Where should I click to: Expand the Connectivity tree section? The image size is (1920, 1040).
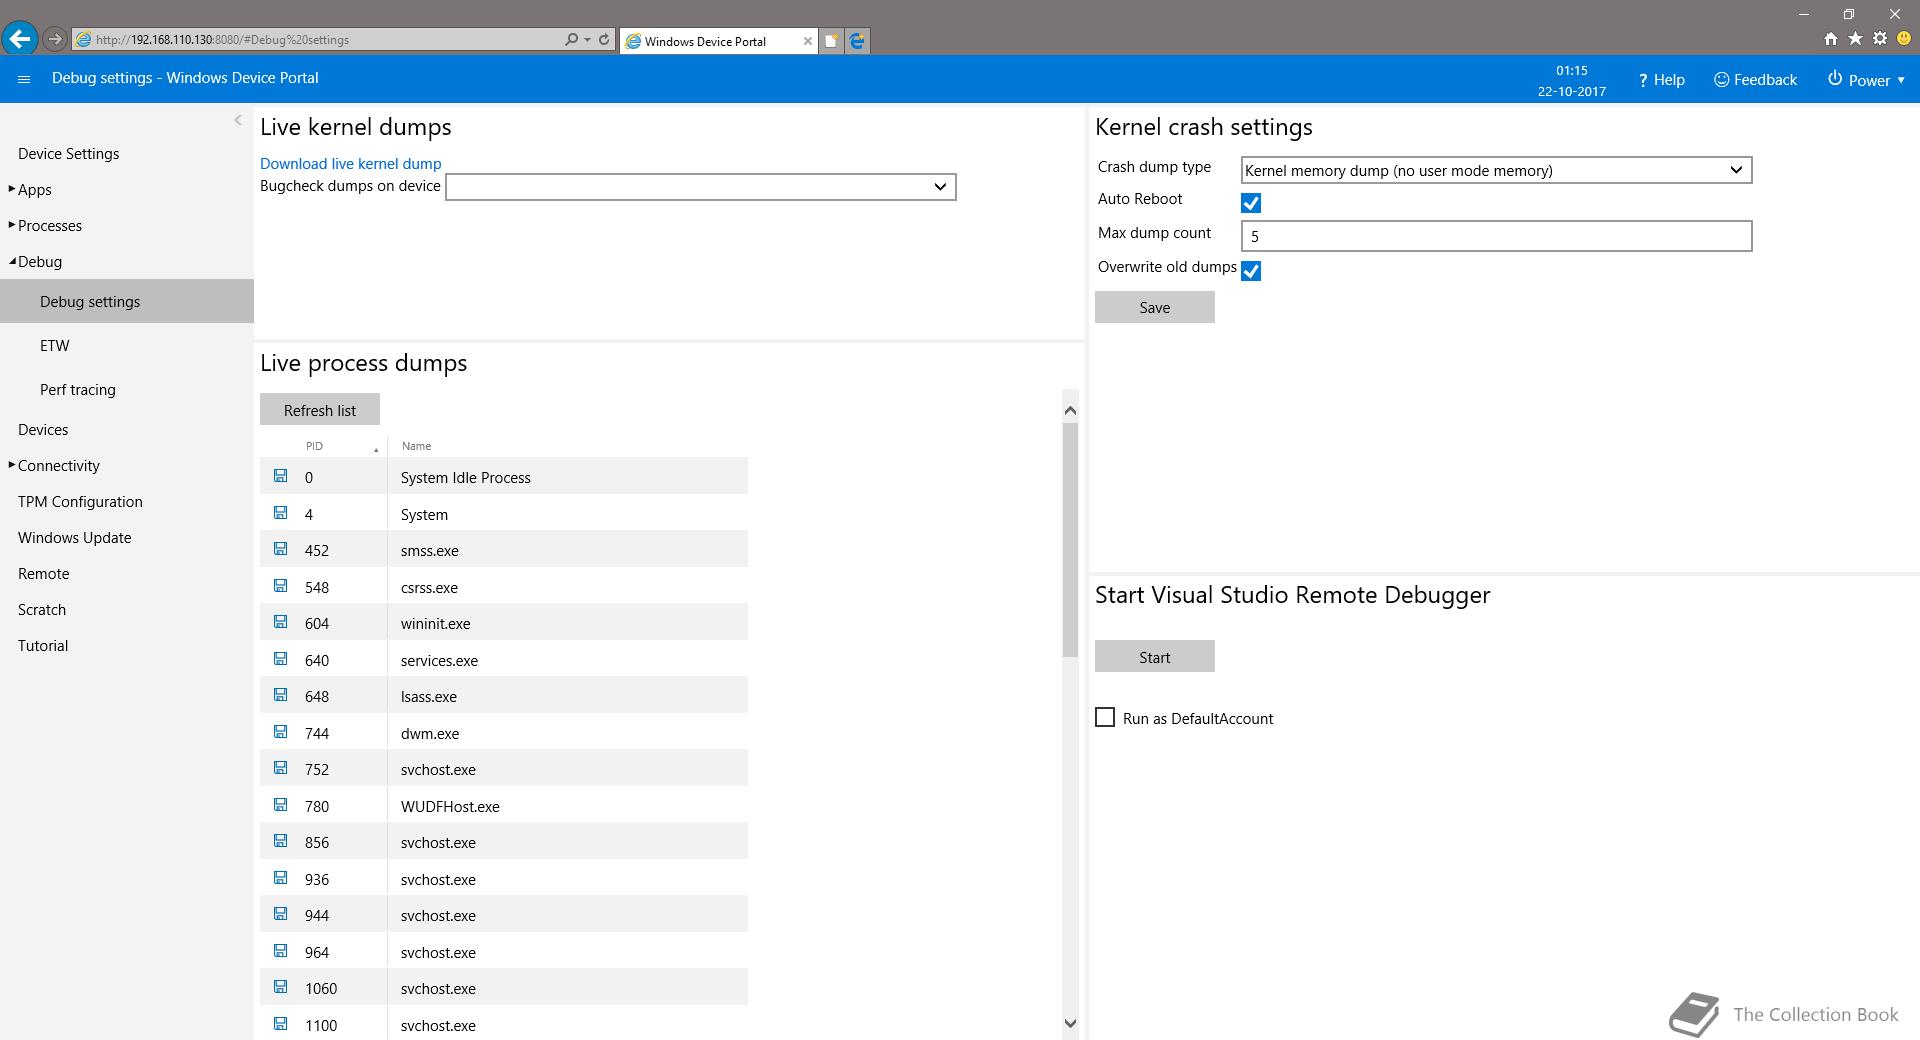[x=12, y=465]
